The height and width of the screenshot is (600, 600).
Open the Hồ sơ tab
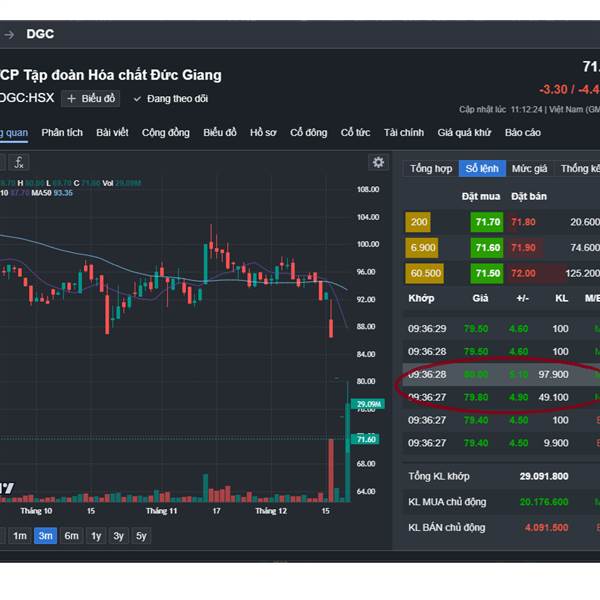tap(263, 132)
